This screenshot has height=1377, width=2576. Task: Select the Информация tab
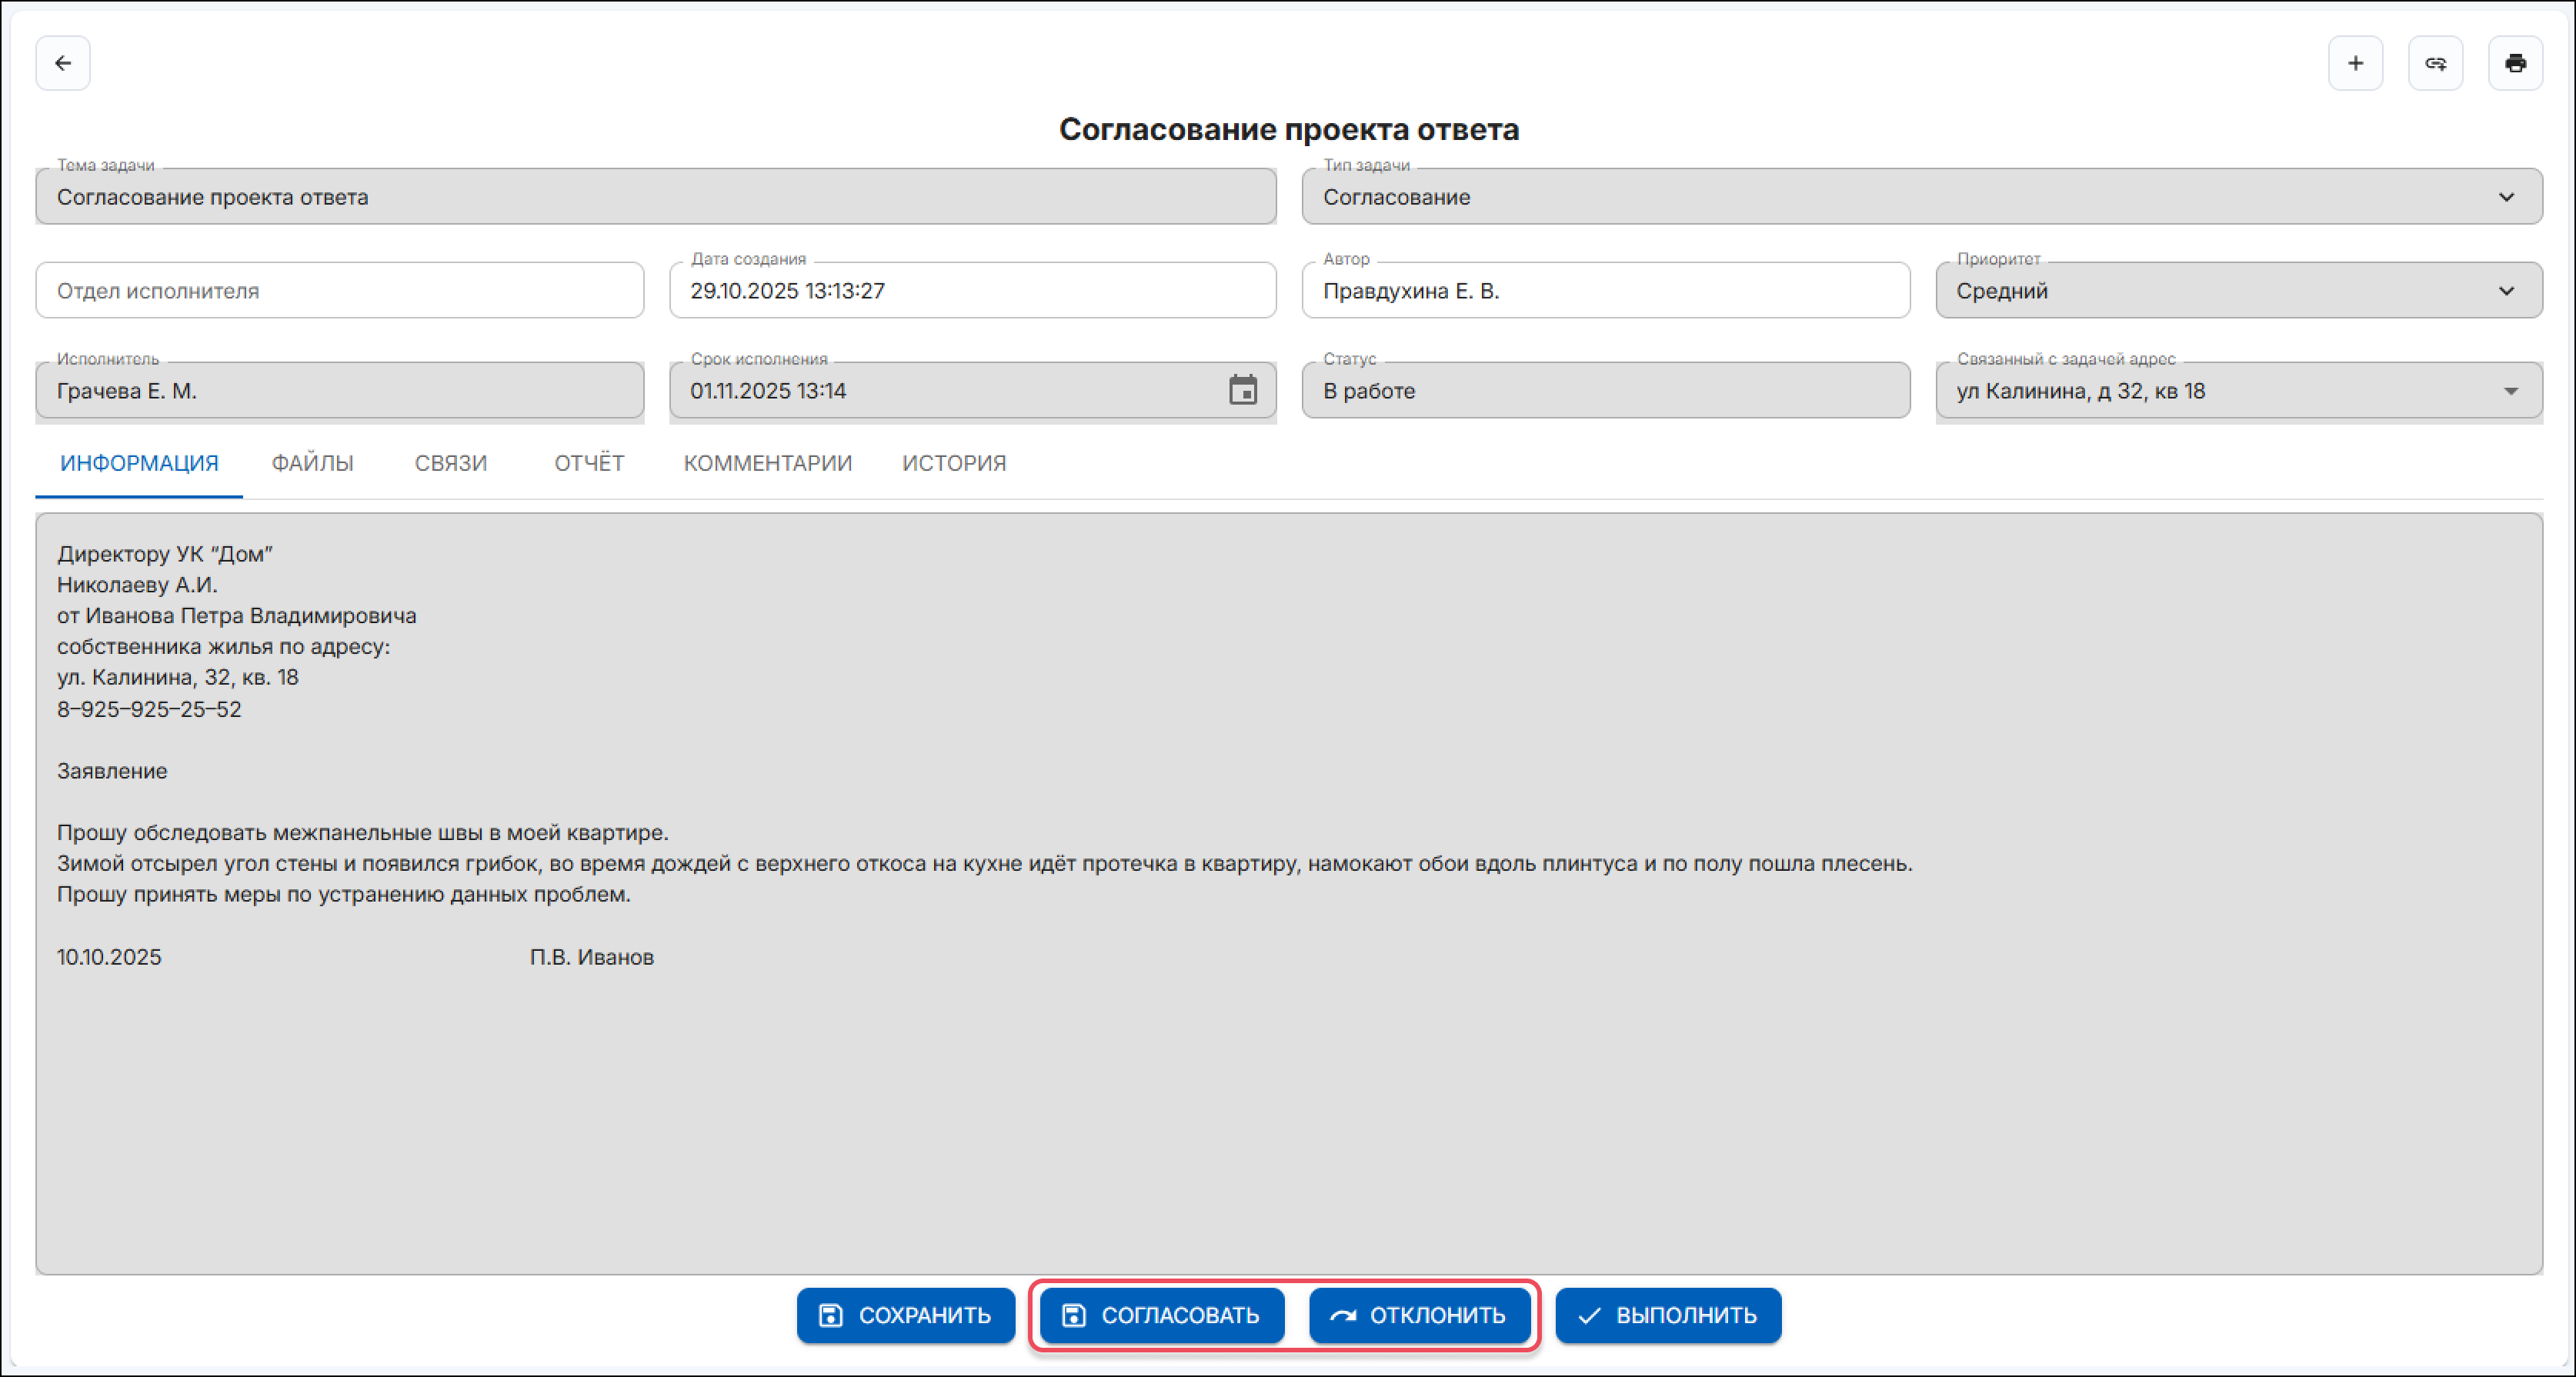(x=139, y=463)
